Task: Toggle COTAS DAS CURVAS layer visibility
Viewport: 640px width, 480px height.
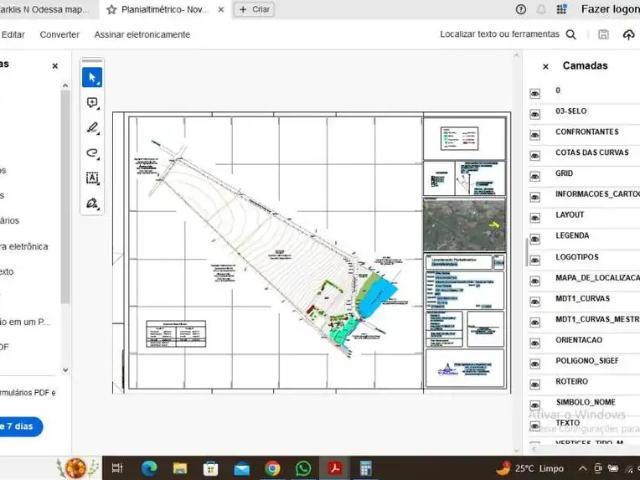Action: (535, 156)
